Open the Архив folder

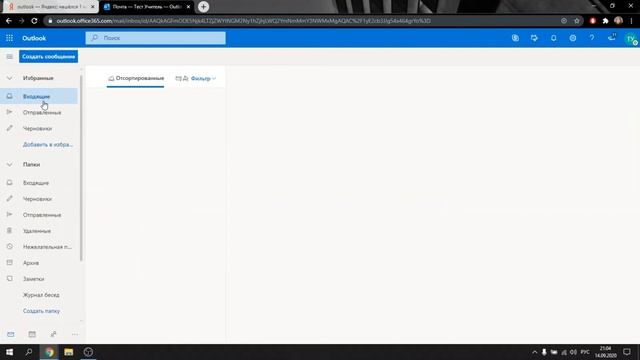[39, 263]
